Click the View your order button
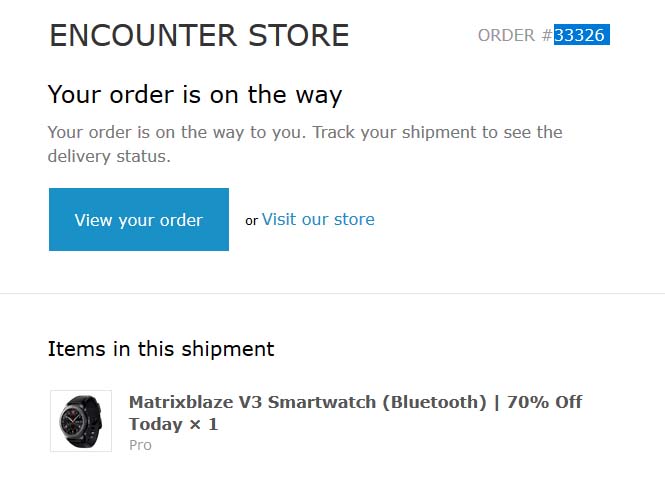This screenshot has height=483, width=665. pos(138,220)
